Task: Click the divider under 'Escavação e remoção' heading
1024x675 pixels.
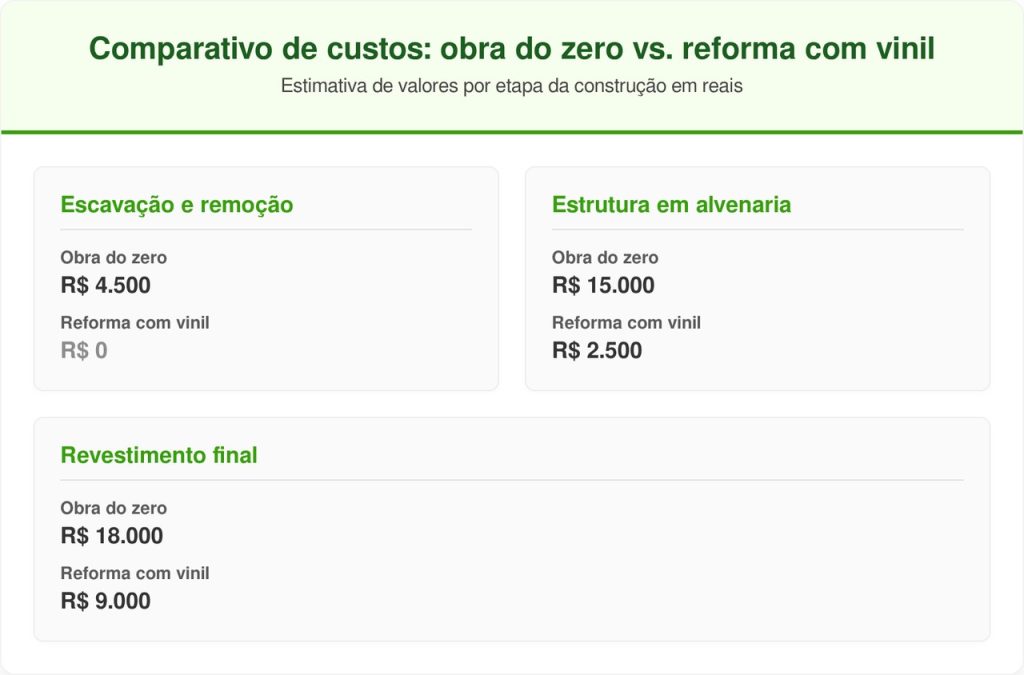Action: 266,230
